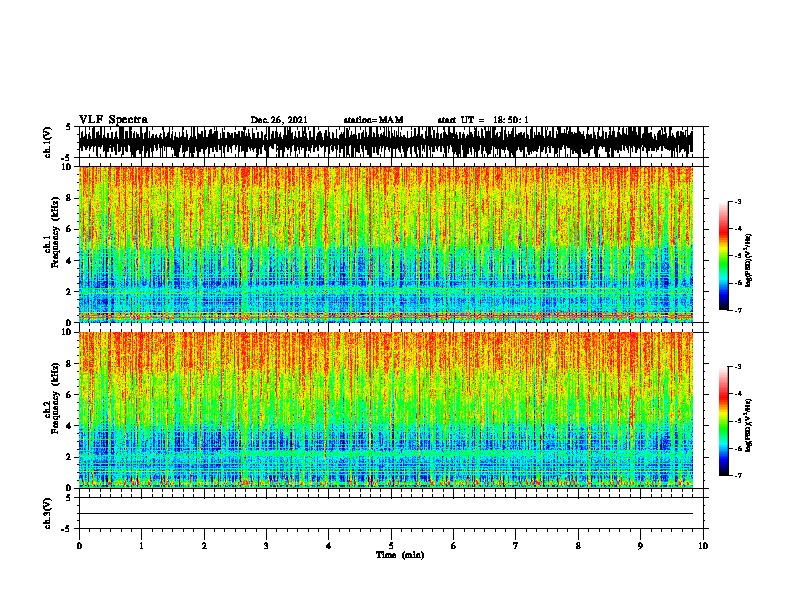Click the 'ch.3(V)' axis label
792x612 pixels.
pyautogui.click(x=47, y=513)
